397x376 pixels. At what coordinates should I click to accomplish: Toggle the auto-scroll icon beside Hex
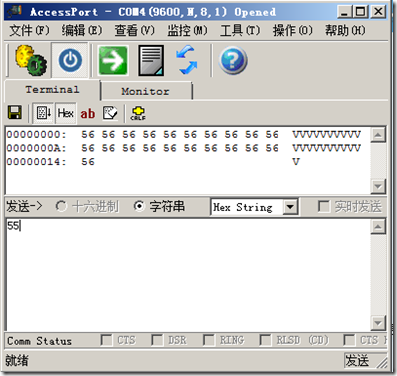(44, 113)
